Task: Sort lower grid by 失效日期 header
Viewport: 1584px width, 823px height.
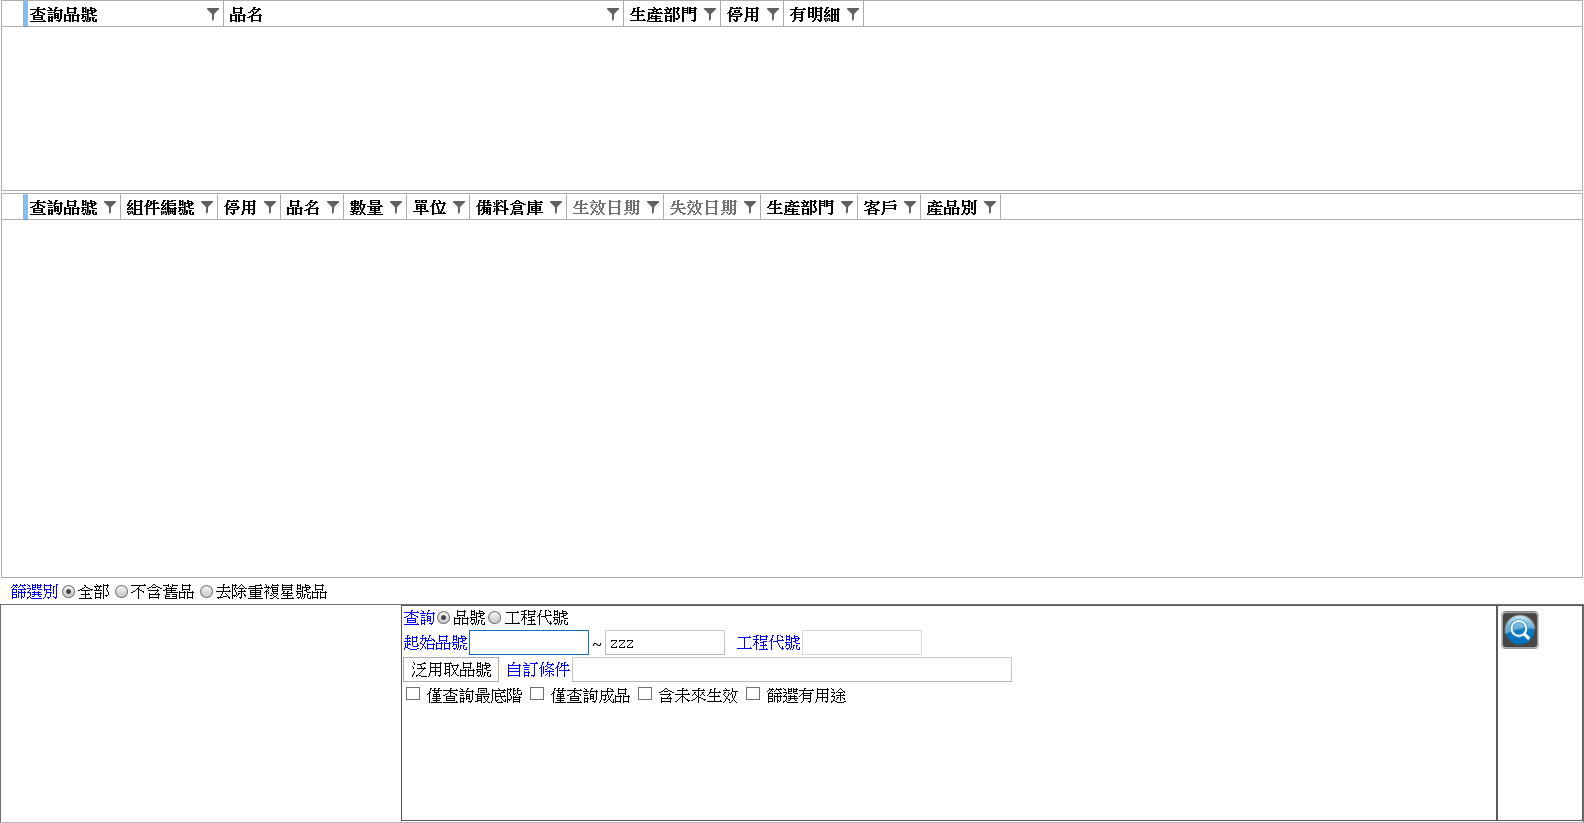Action: point(703,208)
